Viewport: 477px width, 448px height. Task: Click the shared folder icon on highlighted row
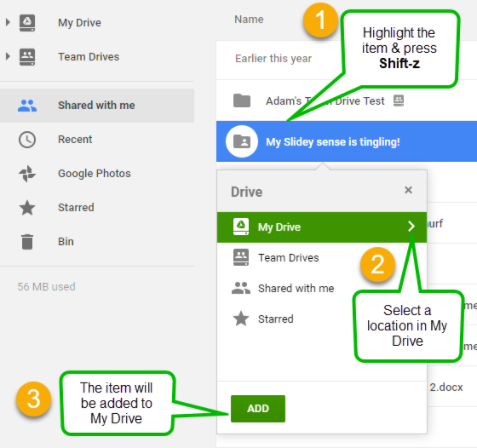(242, 141)
